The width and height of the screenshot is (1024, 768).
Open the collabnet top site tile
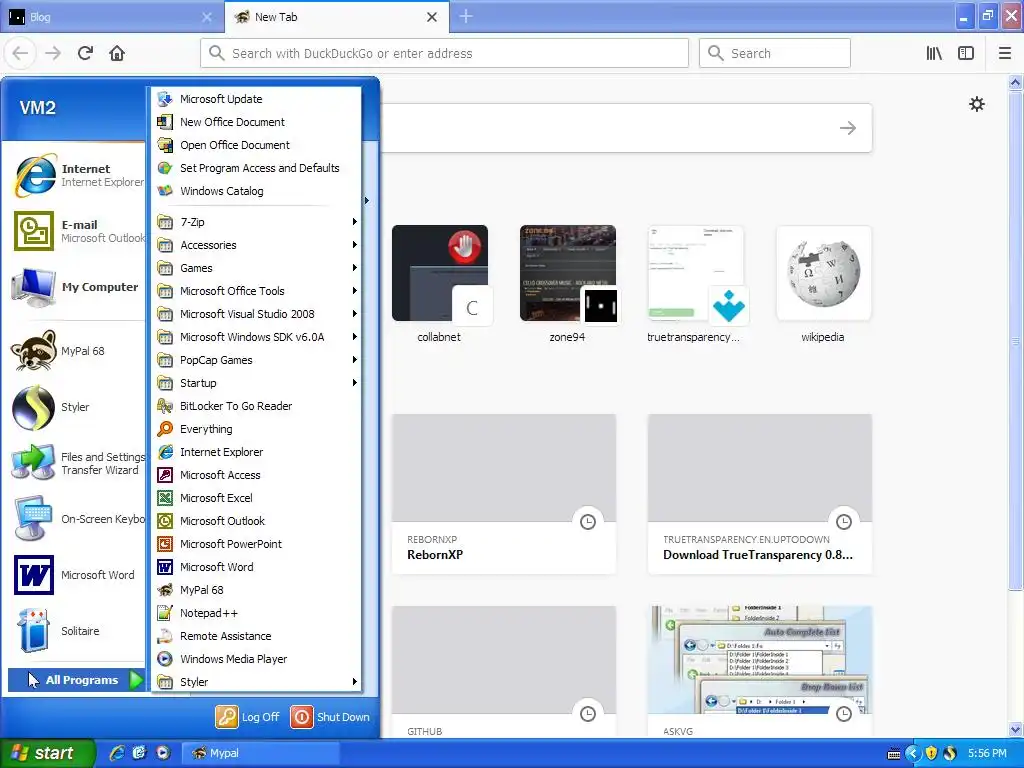click(440, 283)
